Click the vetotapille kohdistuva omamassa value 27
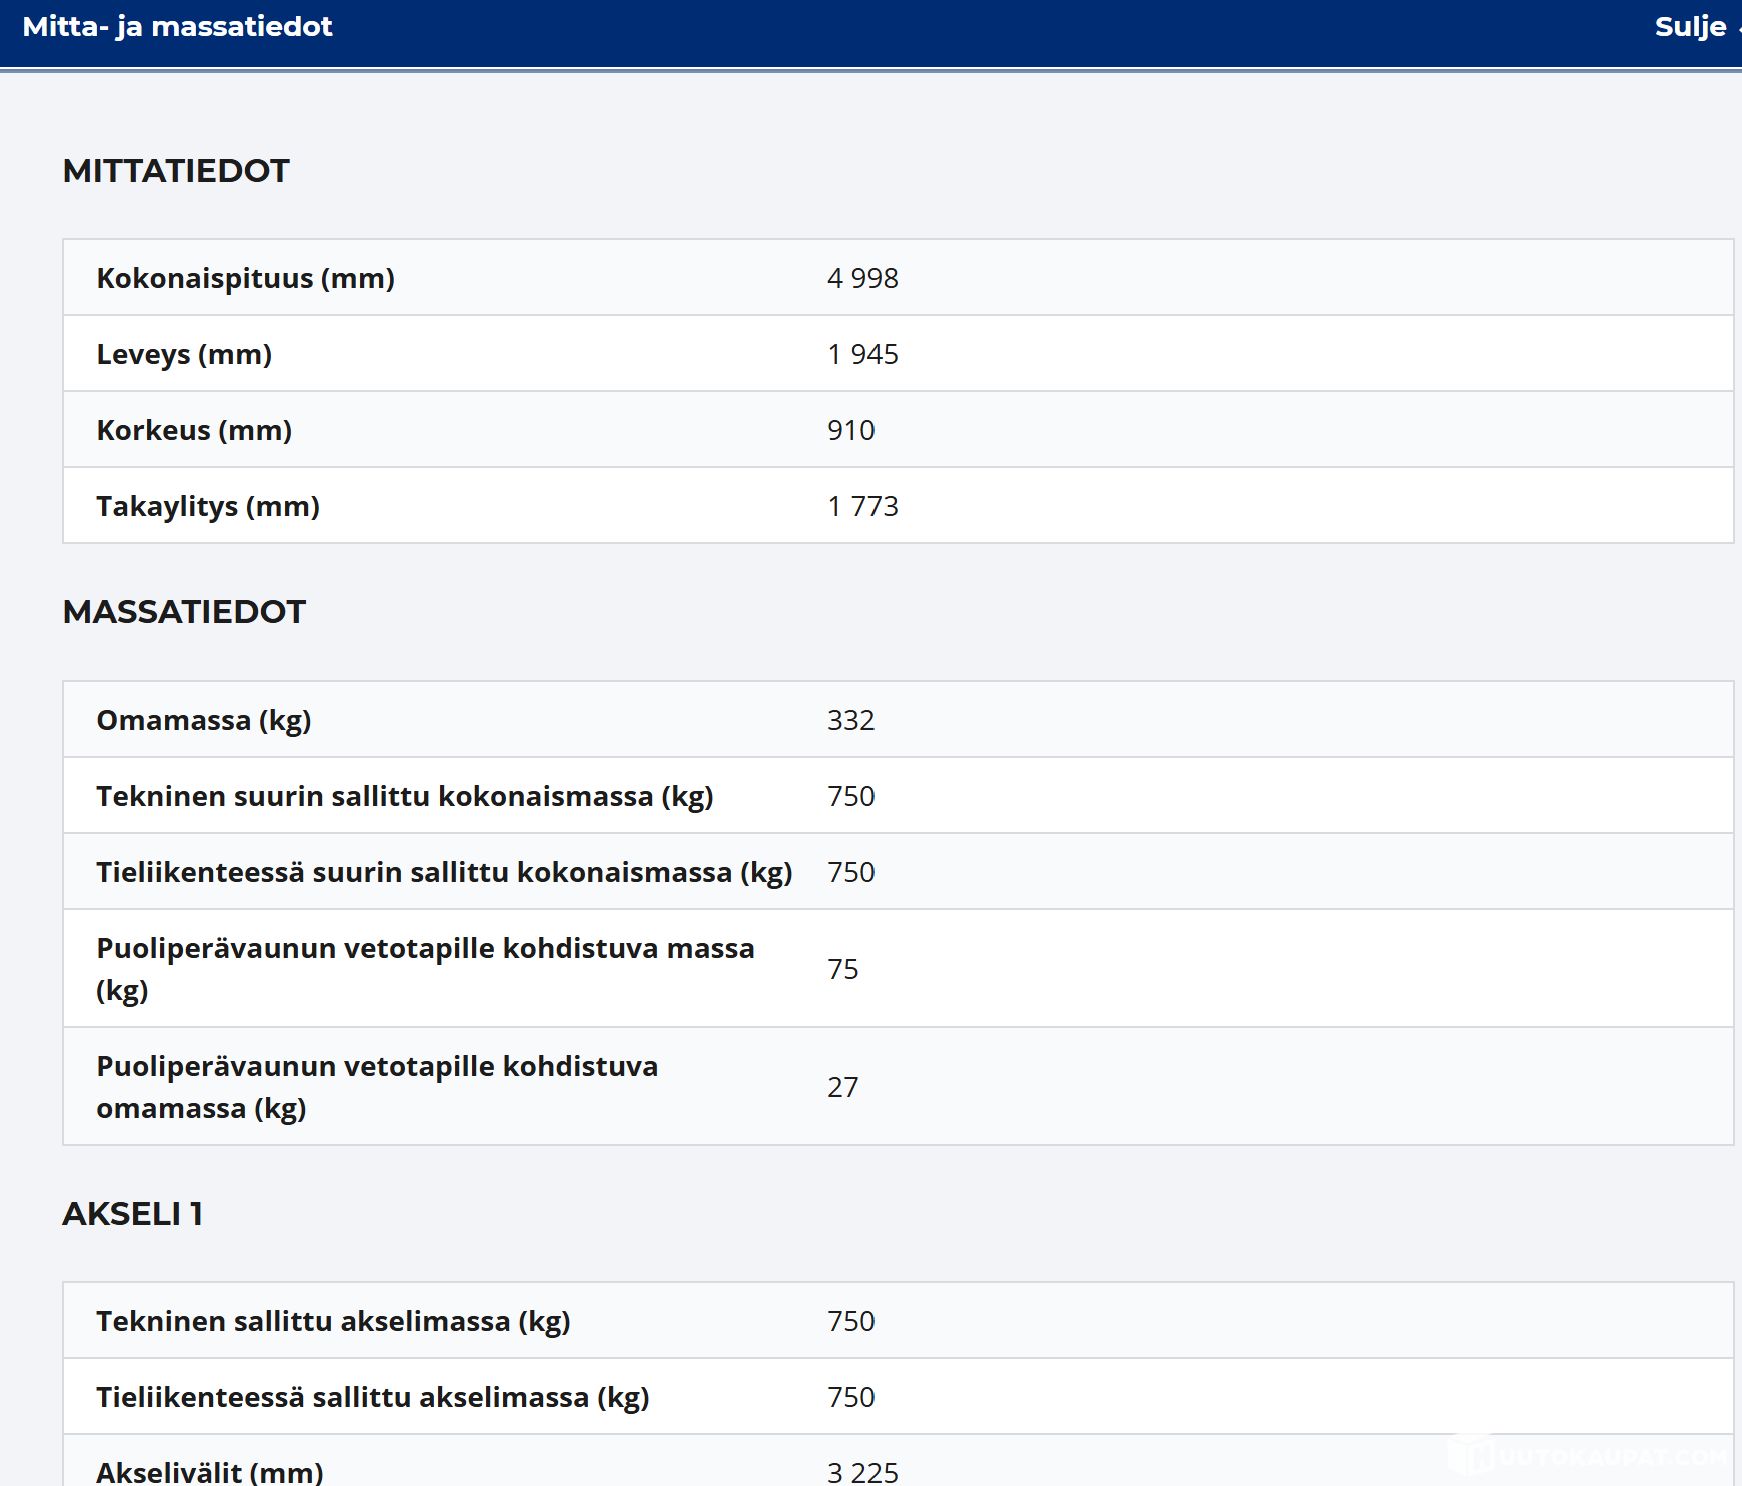The width and height of the screenshot is (1742, 1486). (842, 1087)
